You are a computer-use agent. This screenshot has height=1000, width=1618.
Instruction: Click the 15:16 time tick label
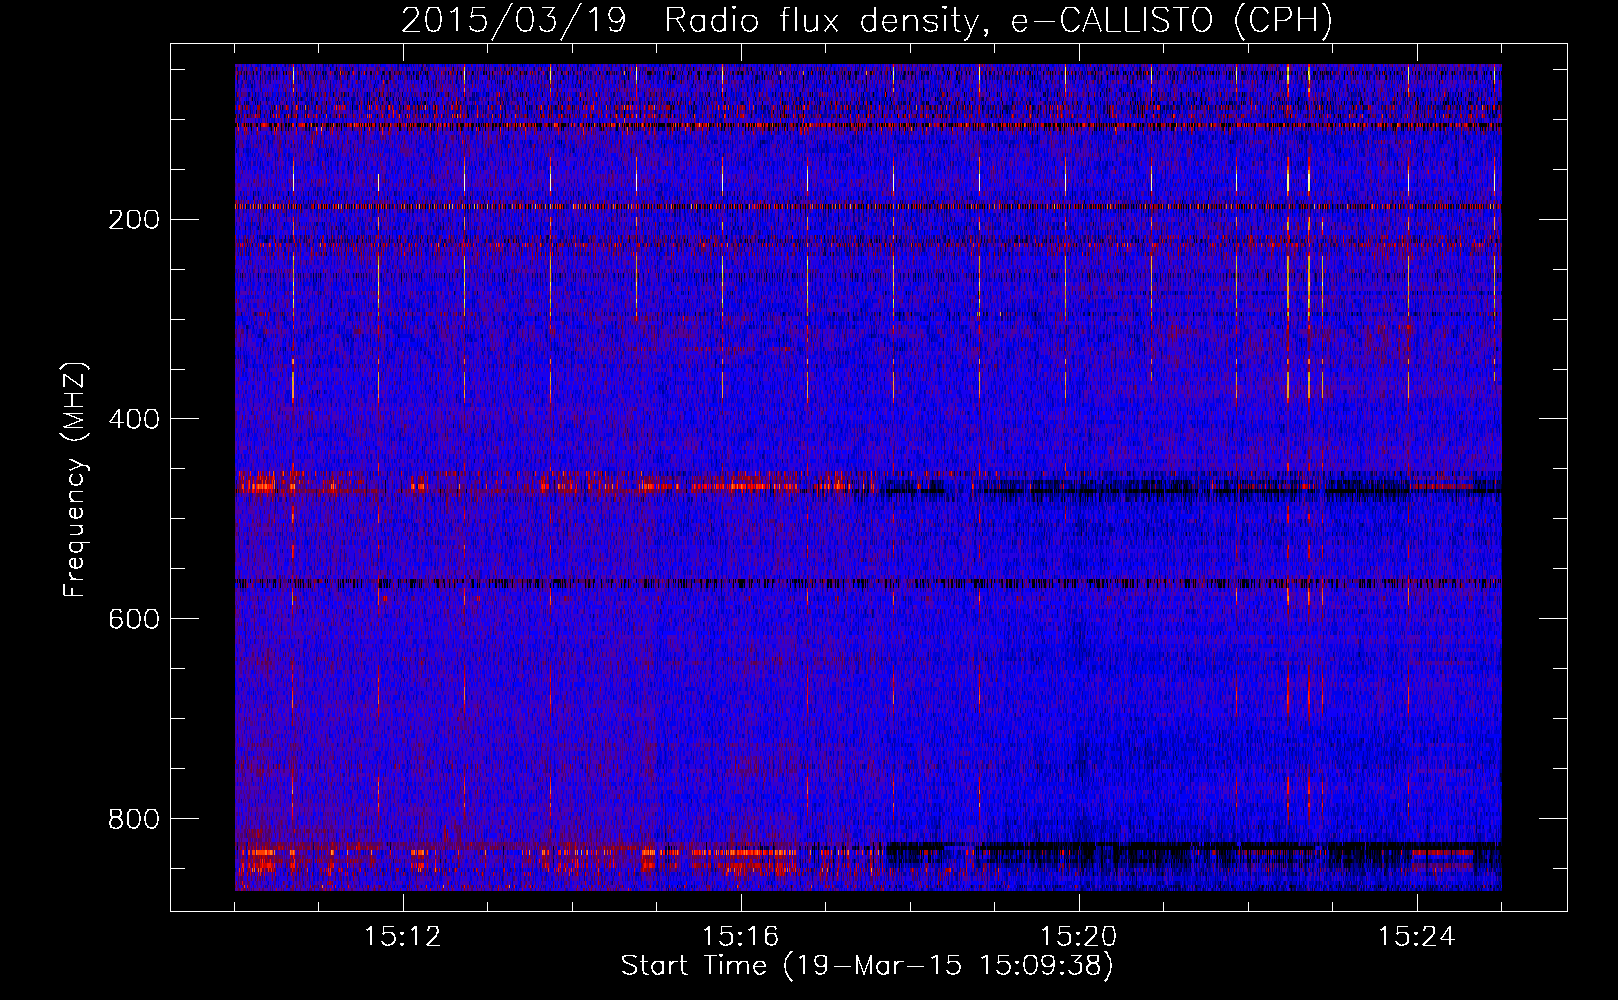740,937
